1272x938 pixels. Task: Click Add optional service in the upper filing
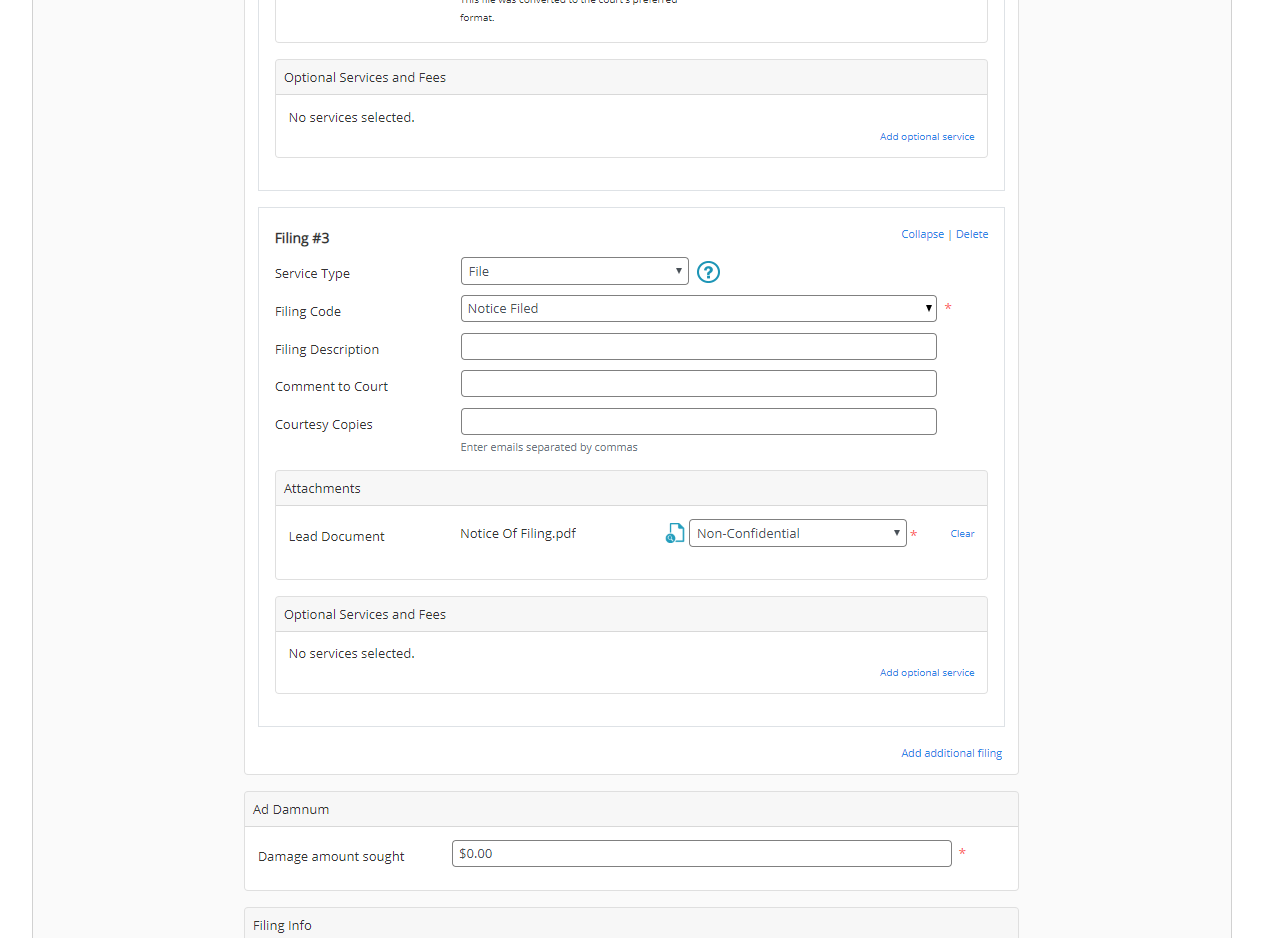click(926, 137)
